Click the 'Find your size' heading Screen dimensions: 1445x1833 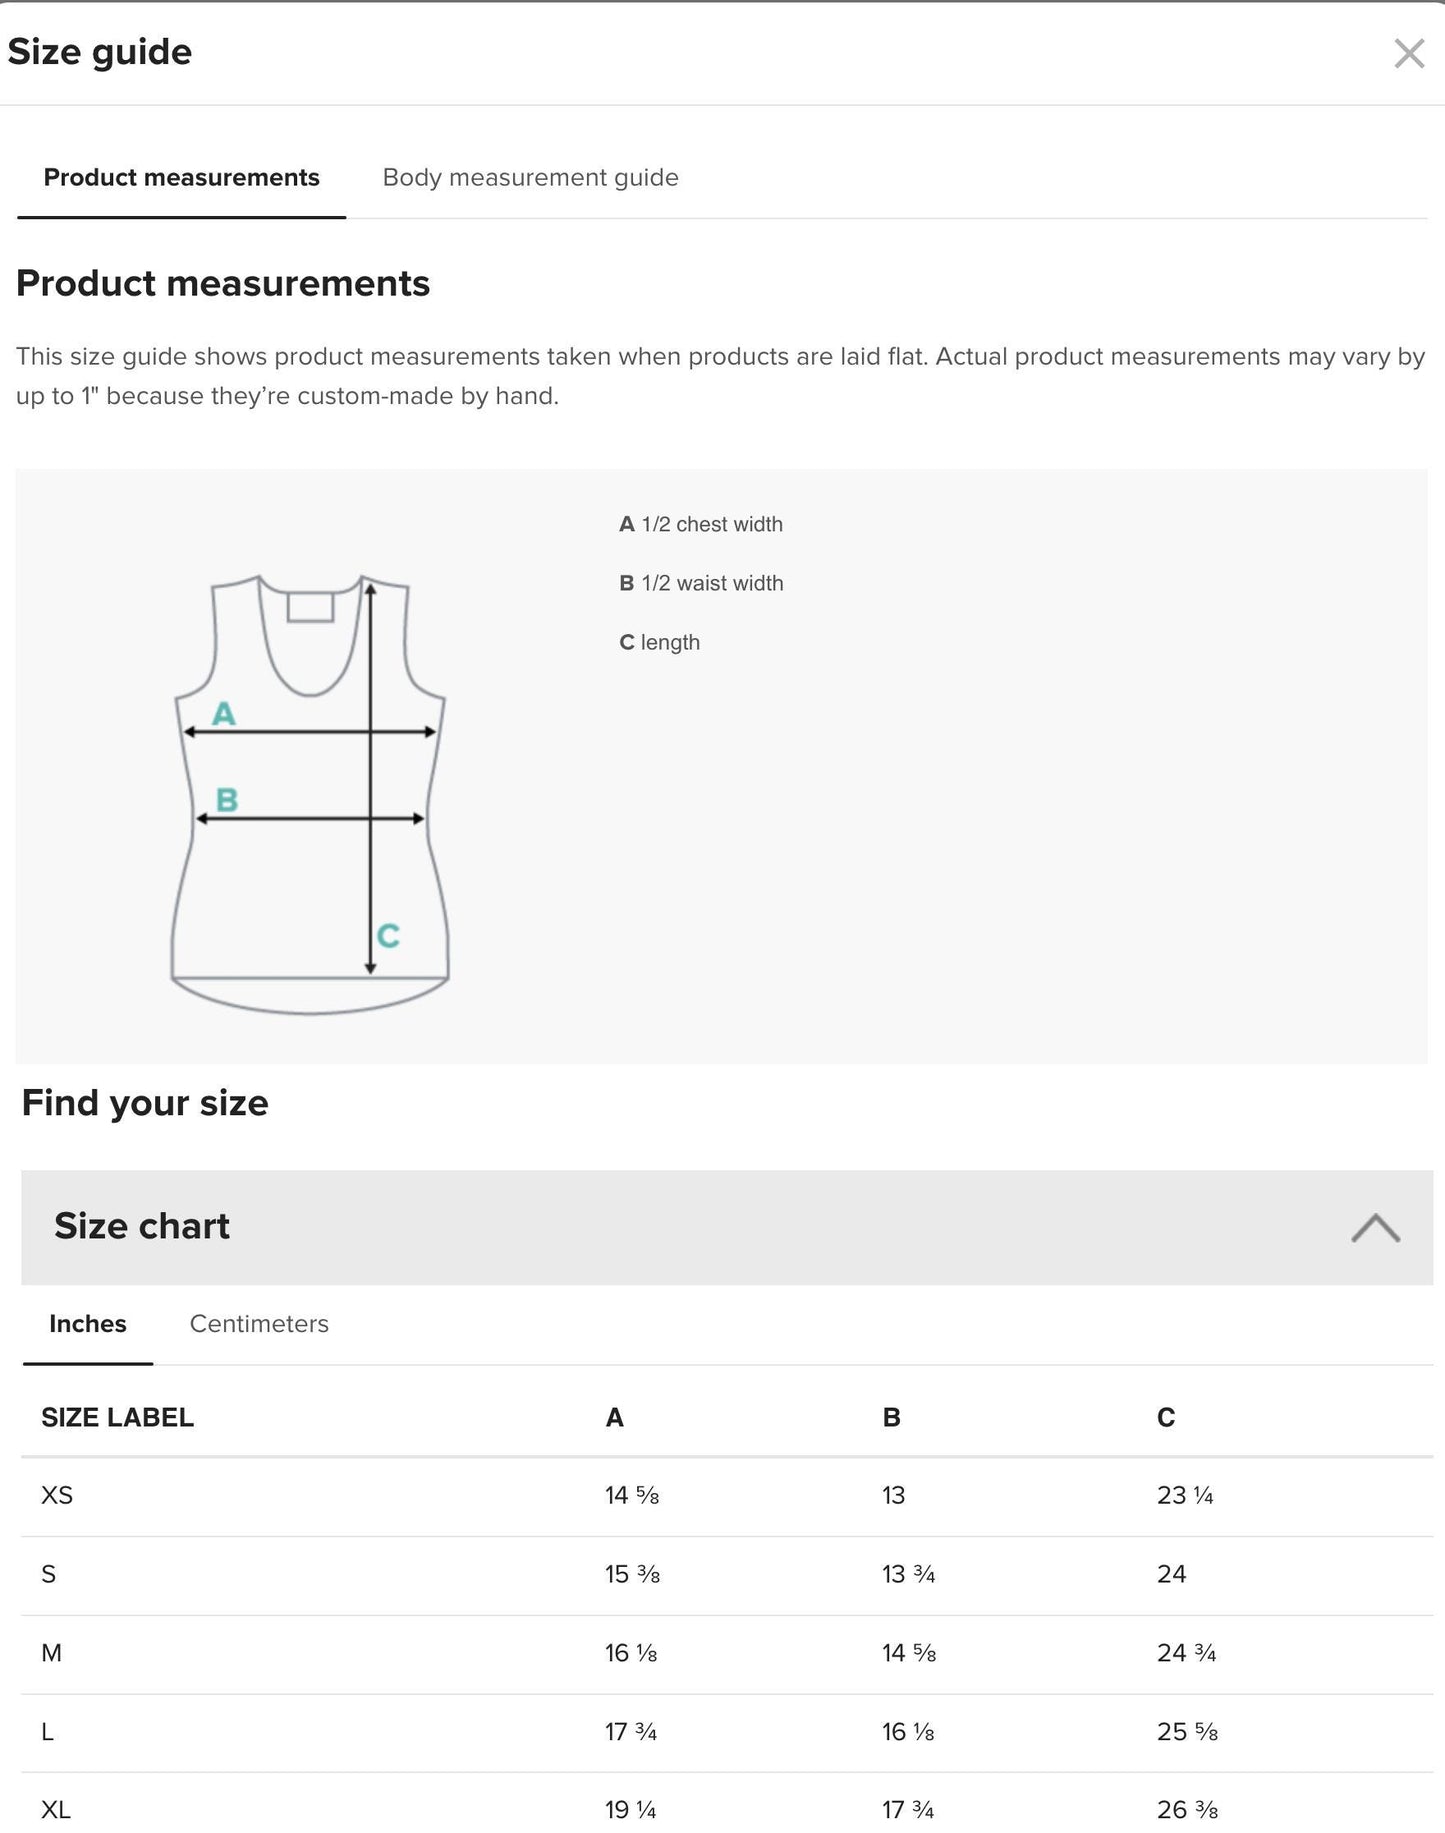[x=144, y=1103]
